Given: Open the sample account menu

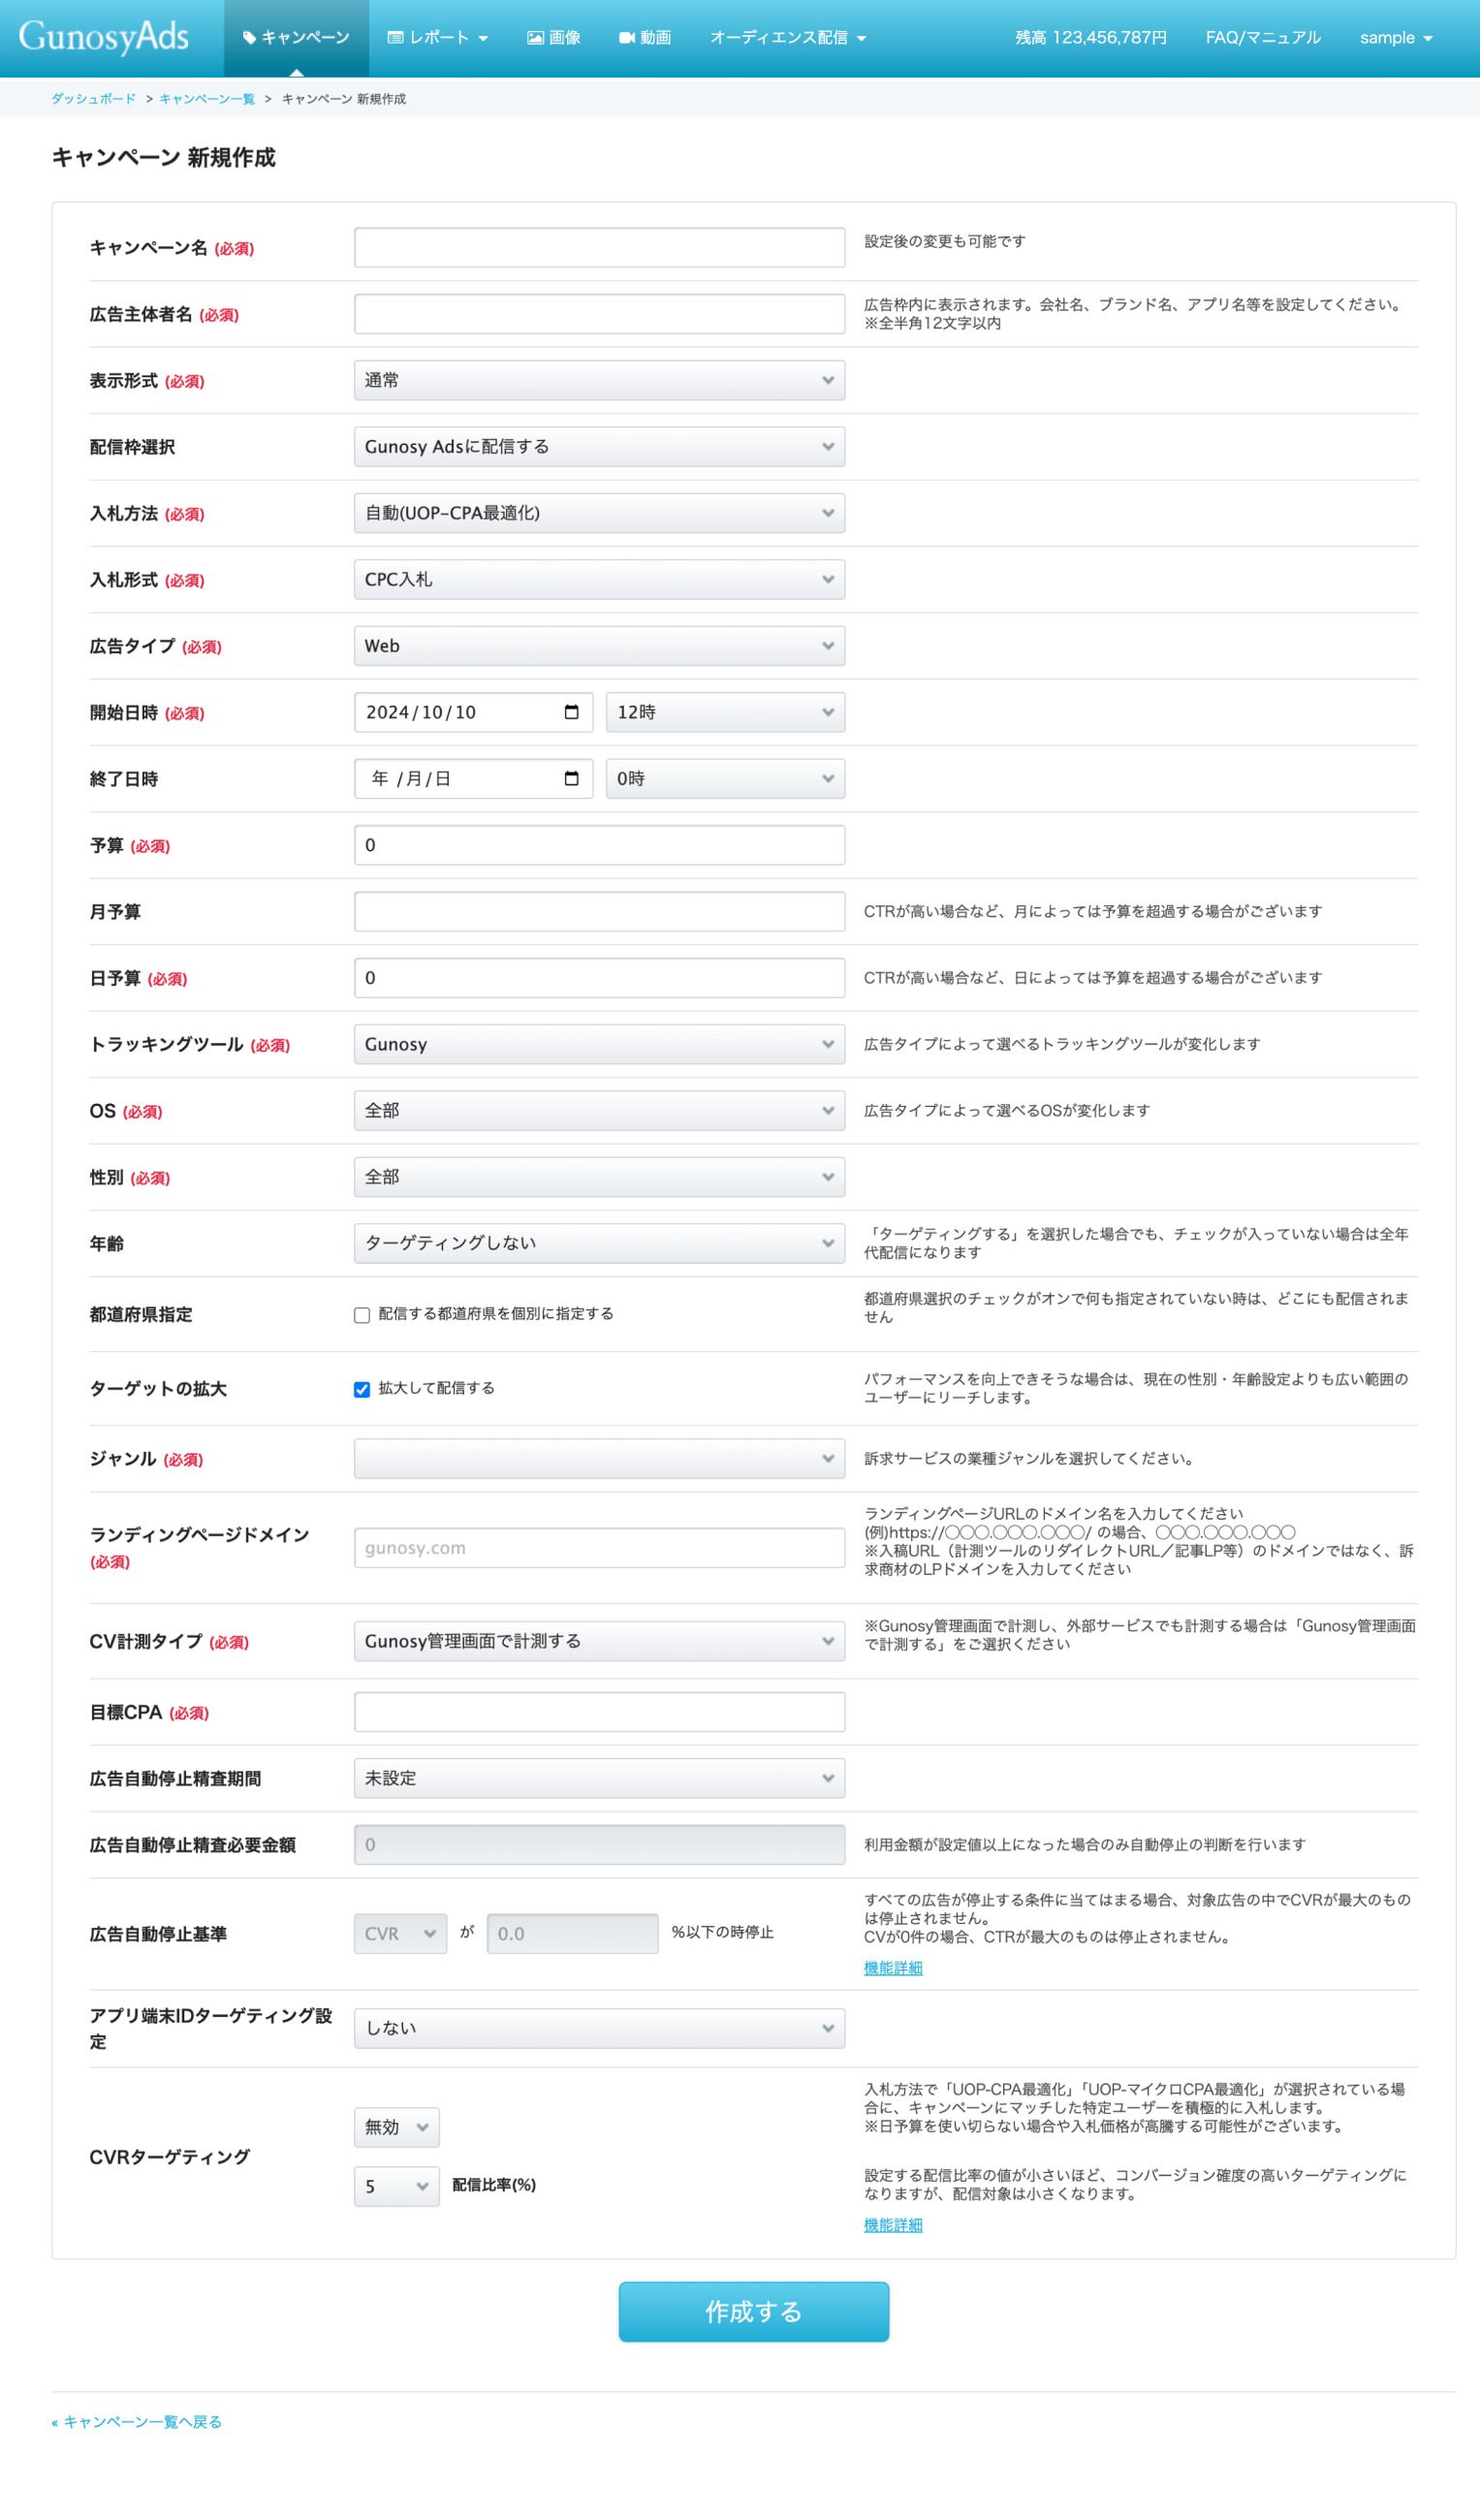Looking at the screenshot, I should (1396, 38).
